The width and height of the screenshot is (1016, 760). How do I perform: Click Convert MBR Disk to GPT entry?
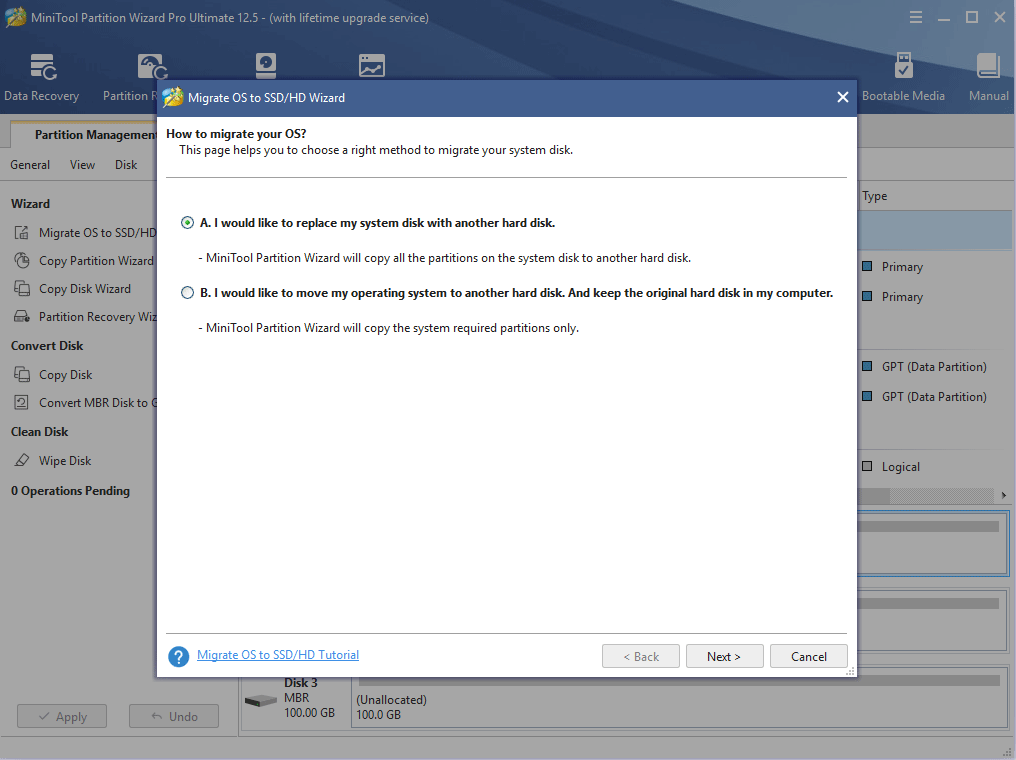pos(97,402)
